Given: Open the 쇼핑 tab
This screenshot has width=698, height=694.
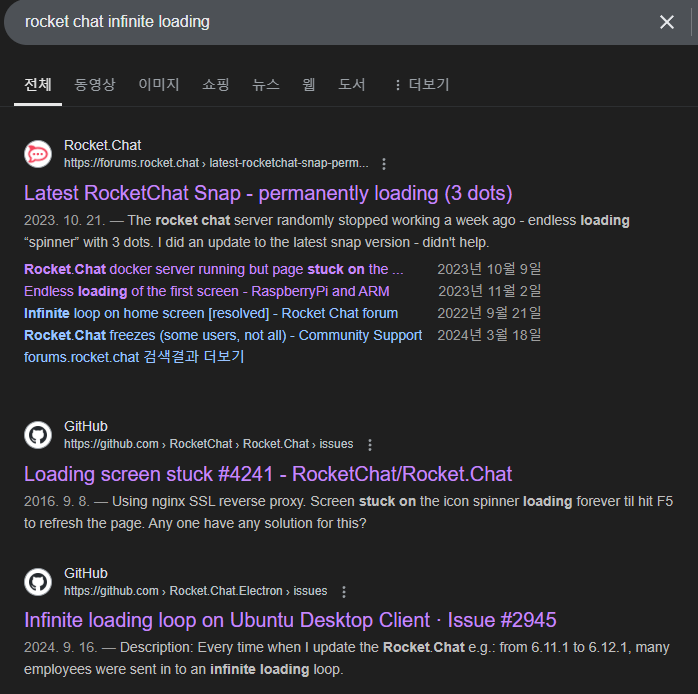Looking at the screenshot, I should [215, 85].
